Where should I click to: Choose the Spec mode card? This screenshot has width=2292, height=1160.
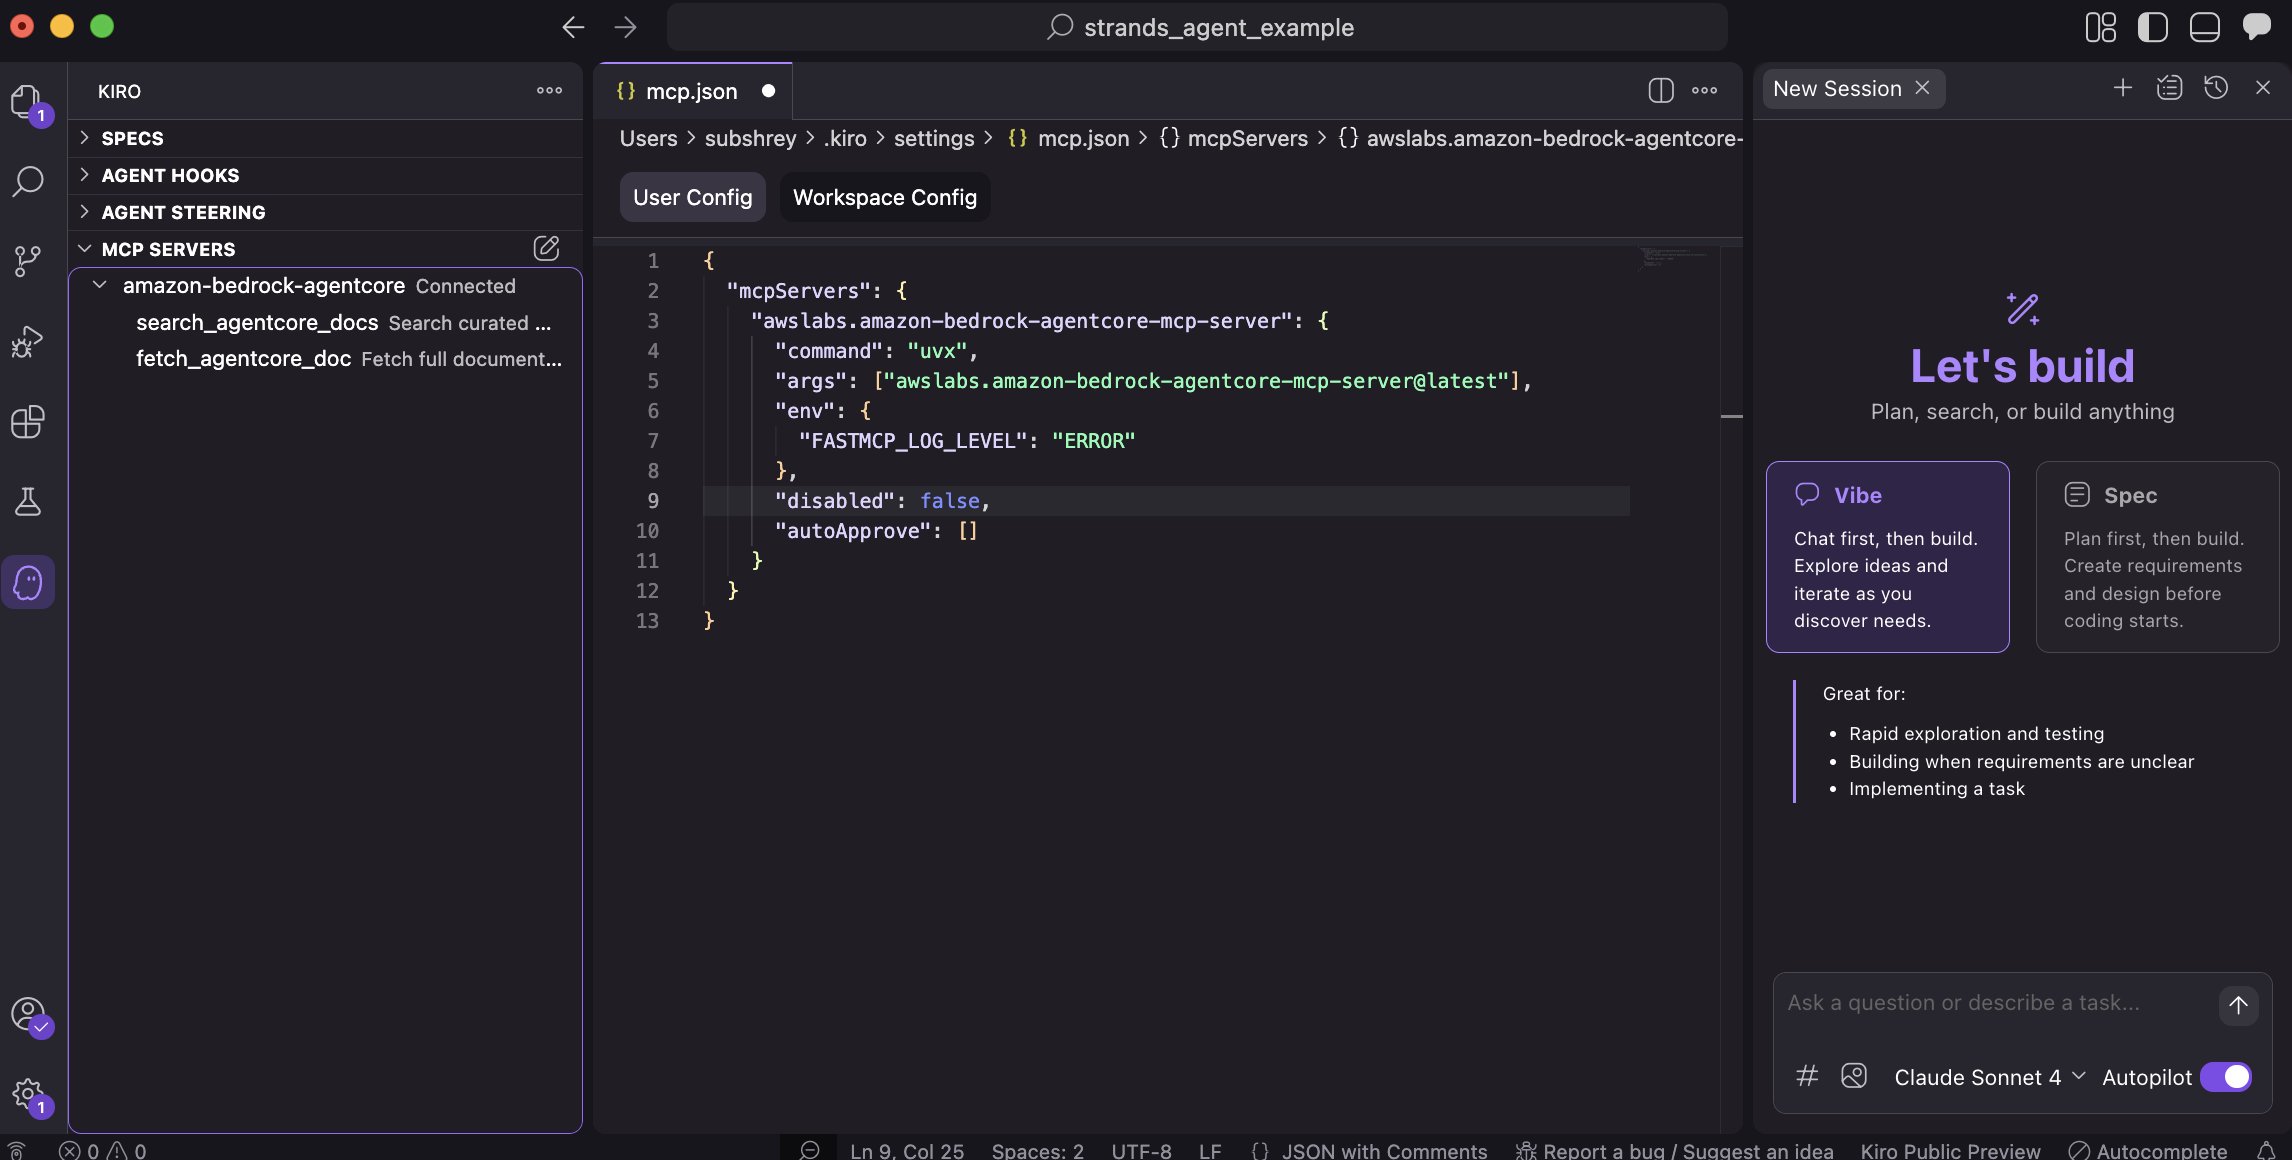pos(2157,556)
